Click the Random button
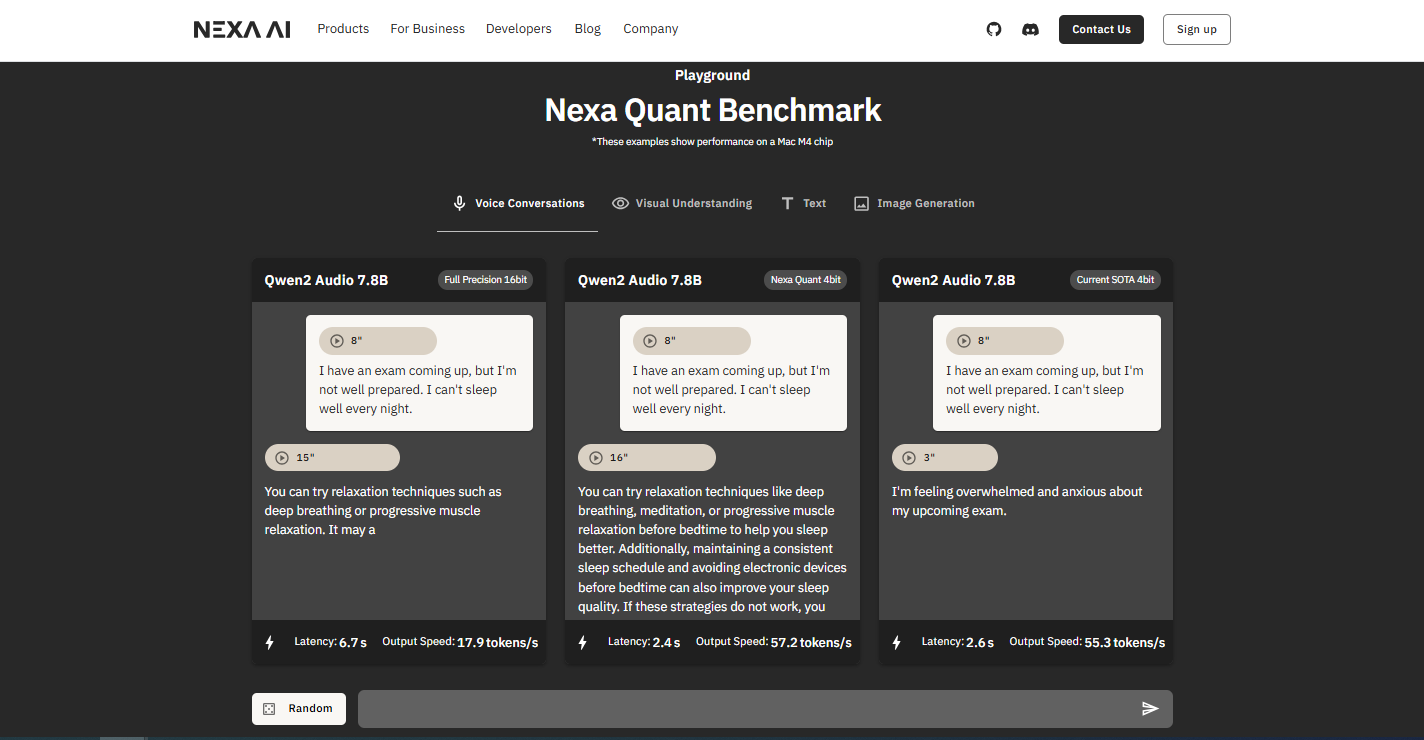The image size is (1424, 740). coord(299,709)
